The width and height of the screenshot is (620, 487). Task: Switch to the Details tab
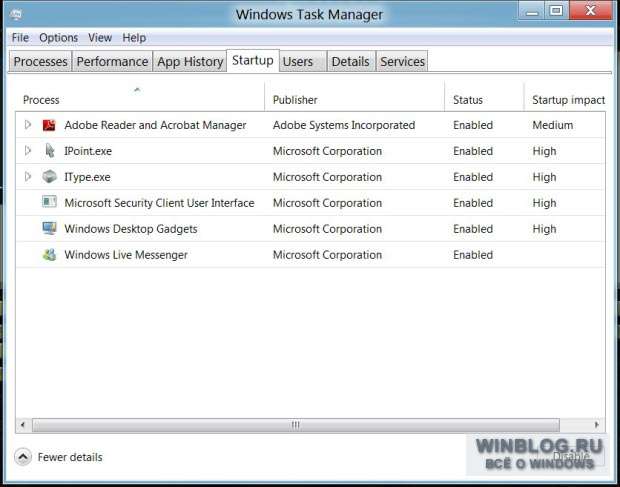(351, 61)
